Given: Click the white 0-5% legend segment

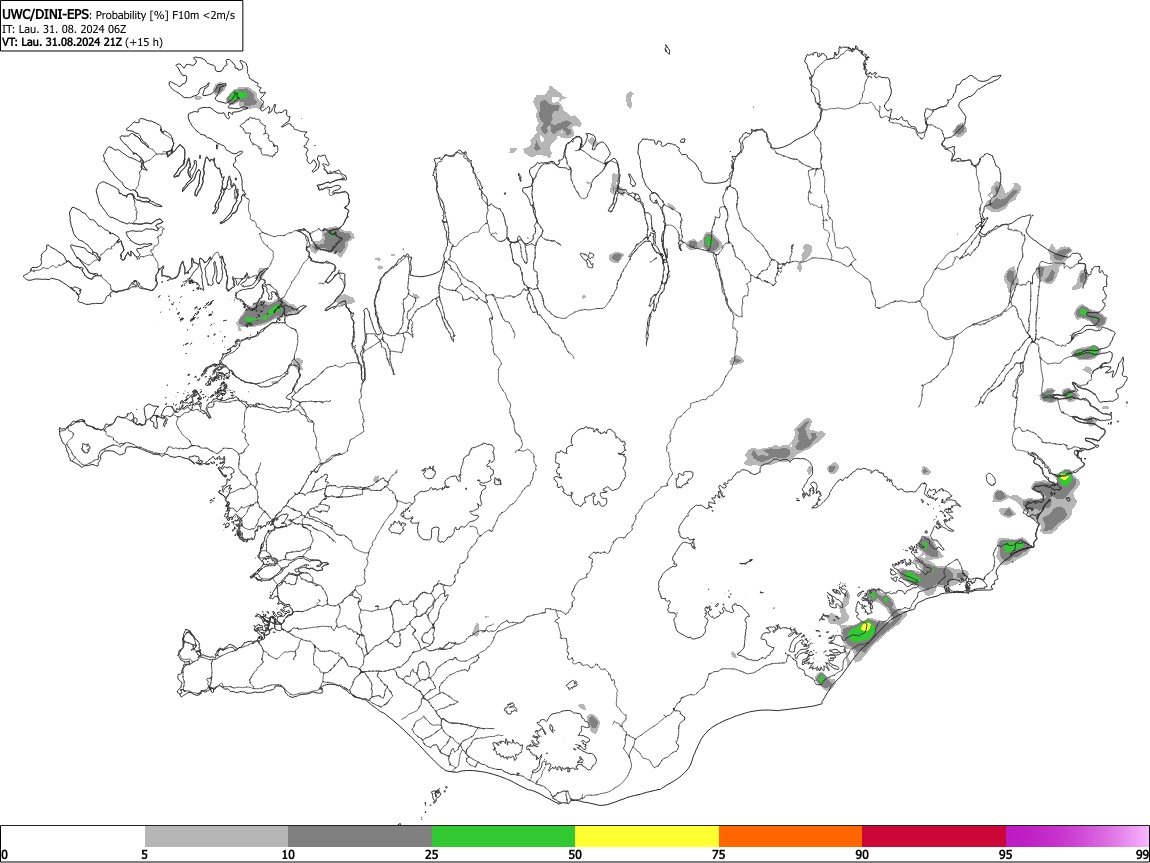Looking at the screenshot, I should coord(73,836).
